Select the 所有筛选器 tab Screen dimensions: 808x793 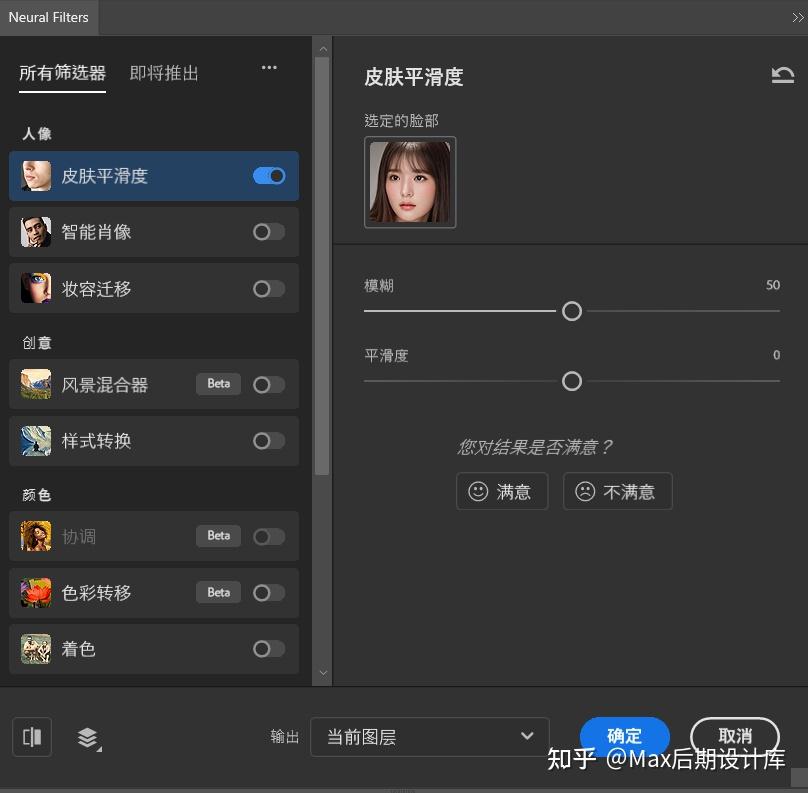click(x=62, y=72)
